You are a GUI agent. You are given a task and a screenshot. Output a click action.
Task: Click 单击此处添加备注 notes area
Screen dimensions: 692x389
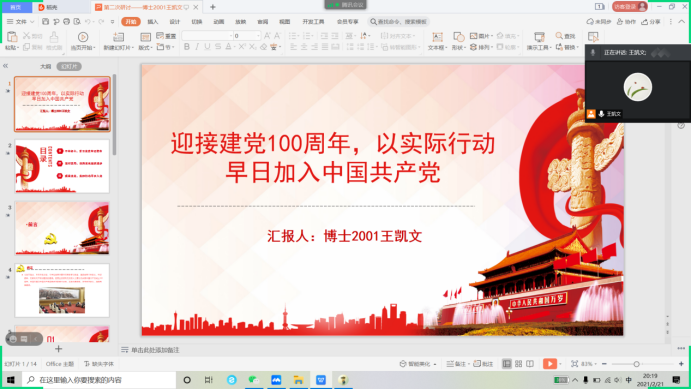tap(155, 350)
